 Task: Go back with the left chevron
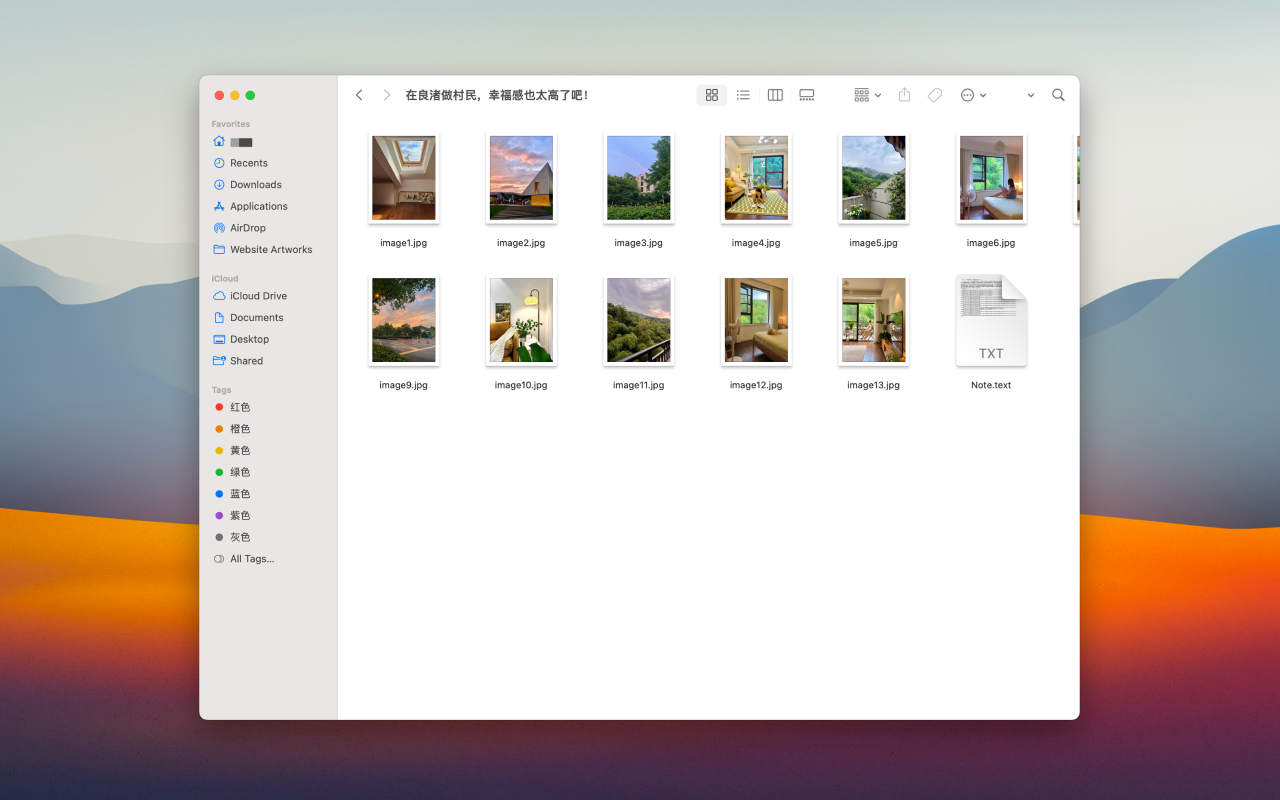[359, 95]
